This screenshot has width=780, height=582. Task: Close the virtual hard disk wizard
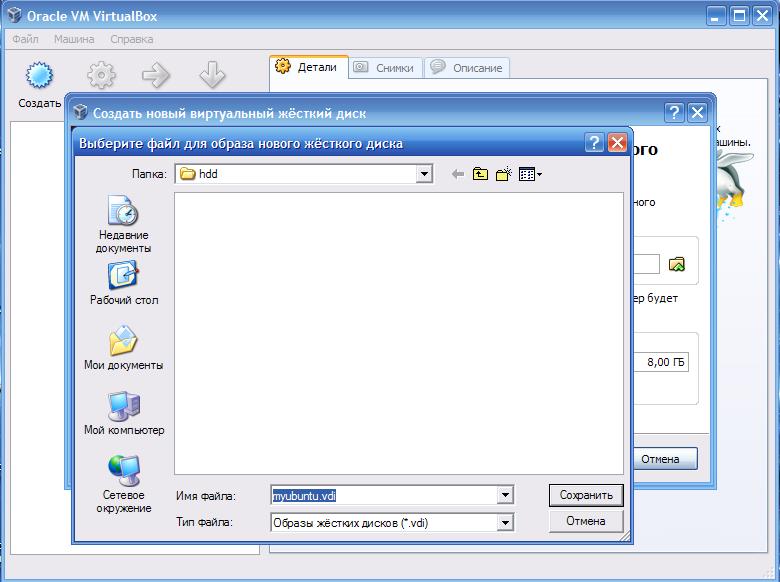pyautogui.click(x=697, y=113)
